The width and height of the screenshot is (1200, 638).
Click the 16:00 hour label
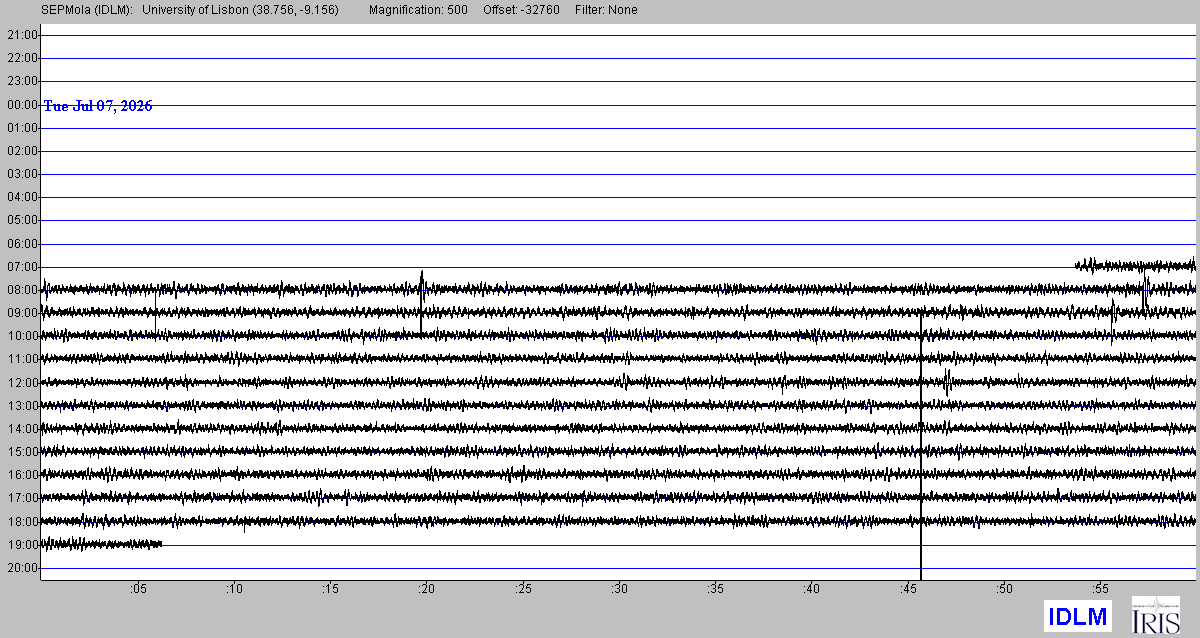tap(22, 475)
